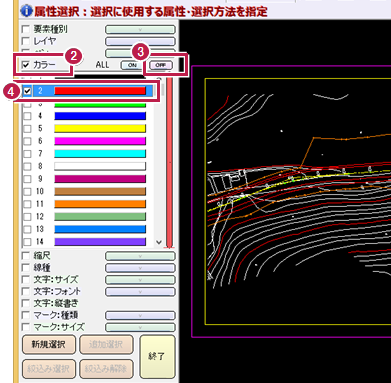This screenshot has height=383, width=391.
Task: Click the color list scroll-down arrow
Action: coord(159,242)
